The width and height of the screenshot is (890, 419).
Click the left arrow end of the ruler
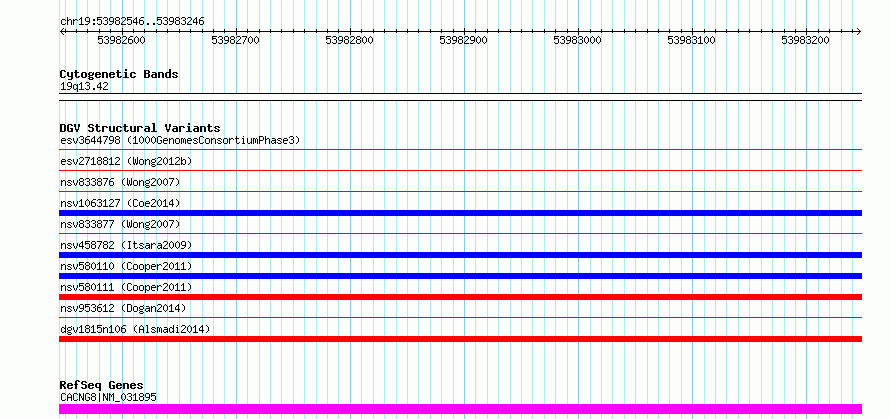tap(62, 31)
